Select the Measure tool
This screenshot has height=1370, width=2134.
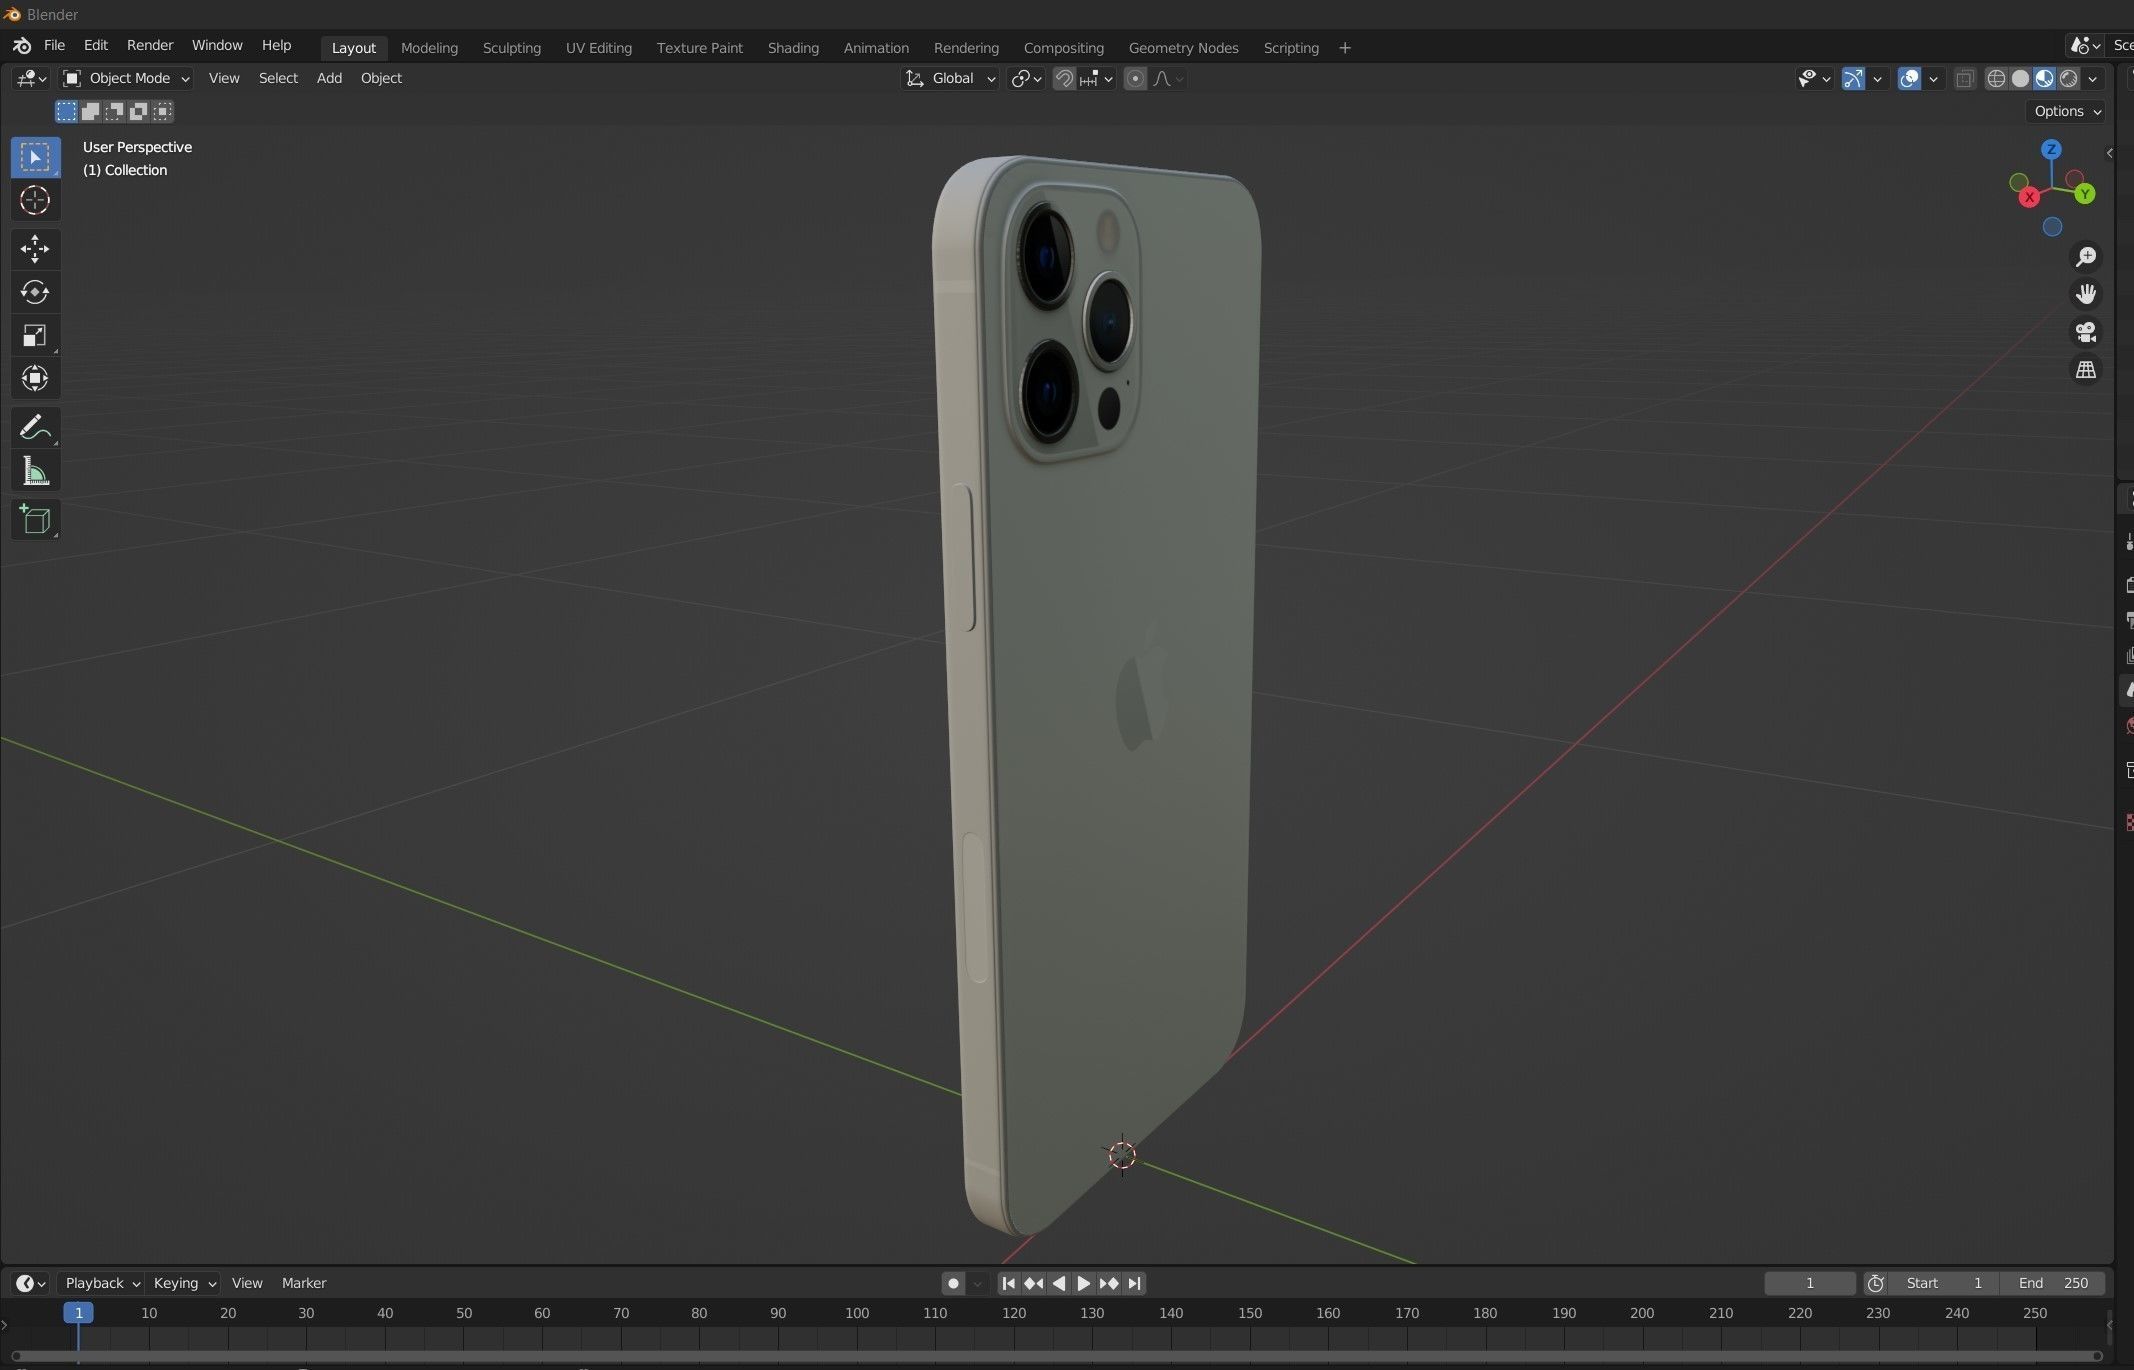click(35, 472)
